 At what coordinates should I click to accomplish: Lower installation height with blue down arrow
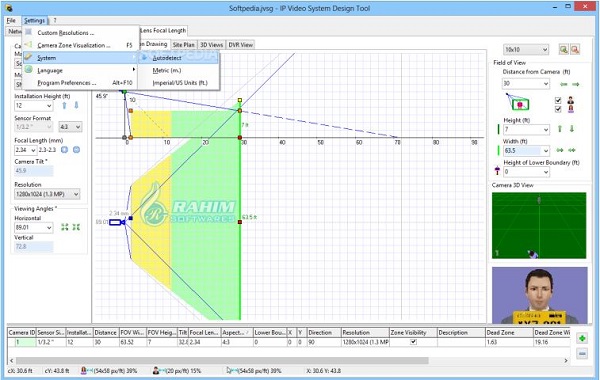click(x=76, y=105)
